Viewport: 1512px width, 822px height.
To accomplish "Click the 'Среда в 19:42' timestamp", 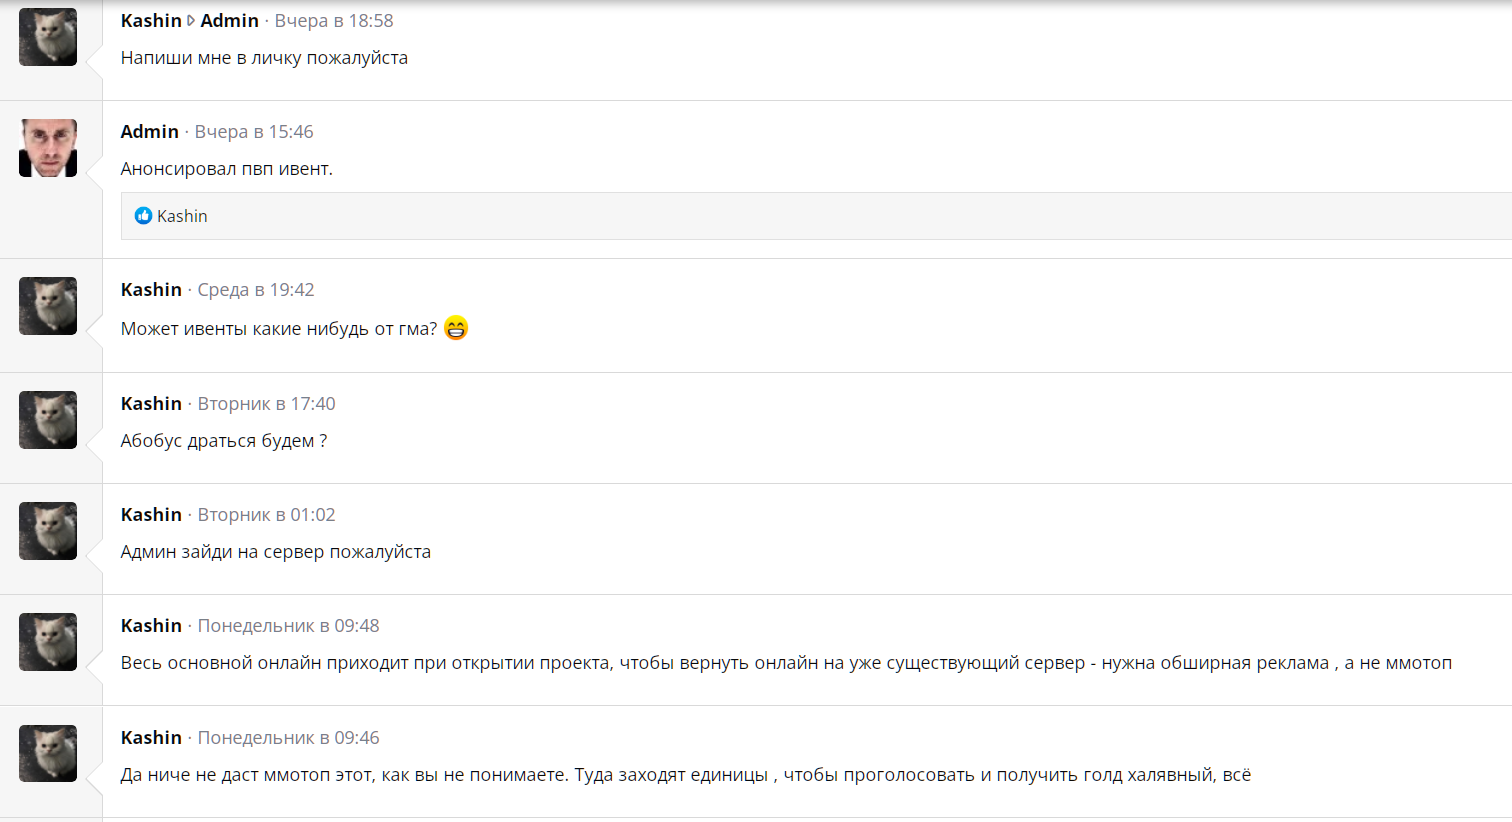I will point(256,290).
